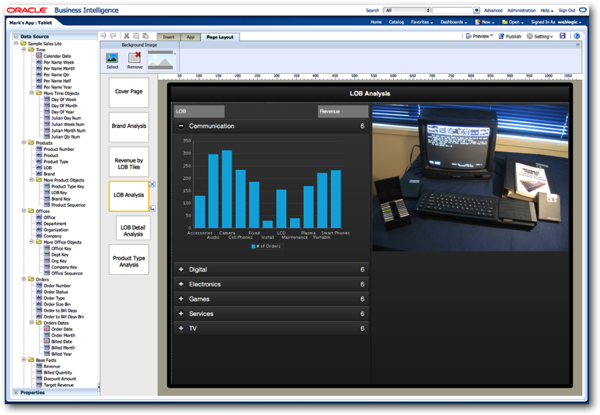This screenshot has height=415, width=600.
Task: Switch to the Insert tab
Action: [x=168, y=37]
